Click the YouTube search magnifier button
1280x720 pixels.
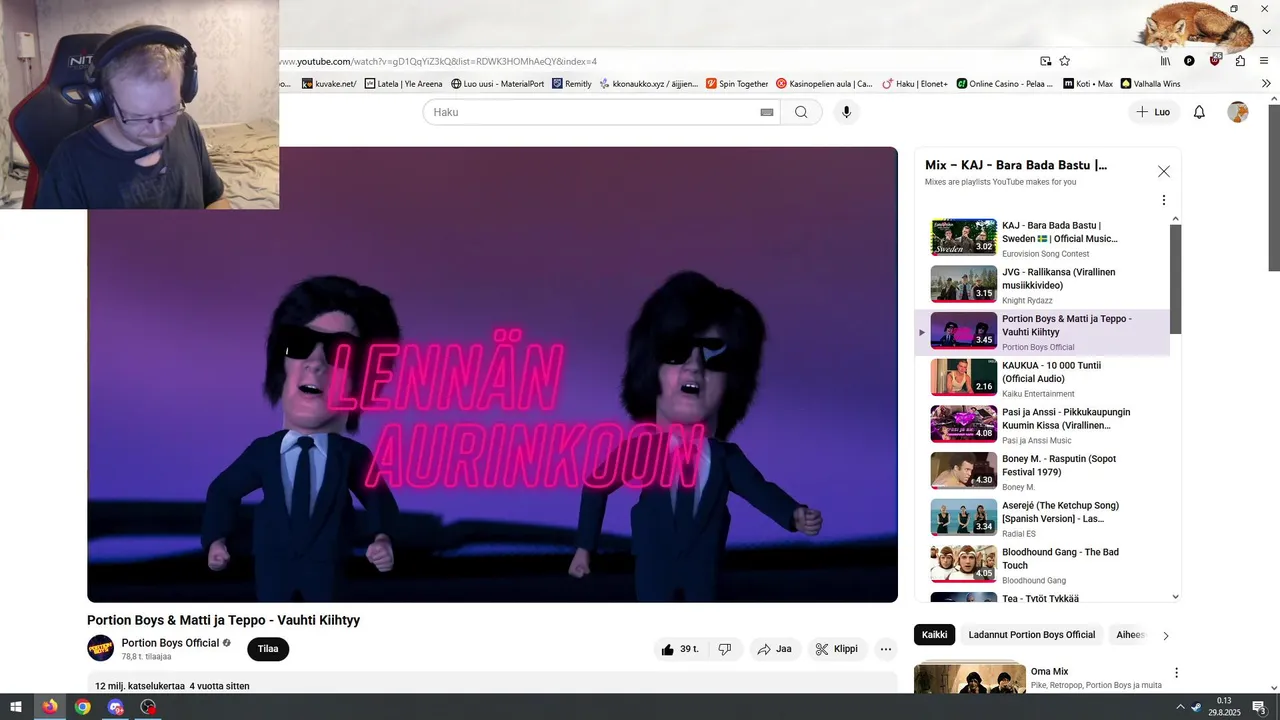[801, 112]
